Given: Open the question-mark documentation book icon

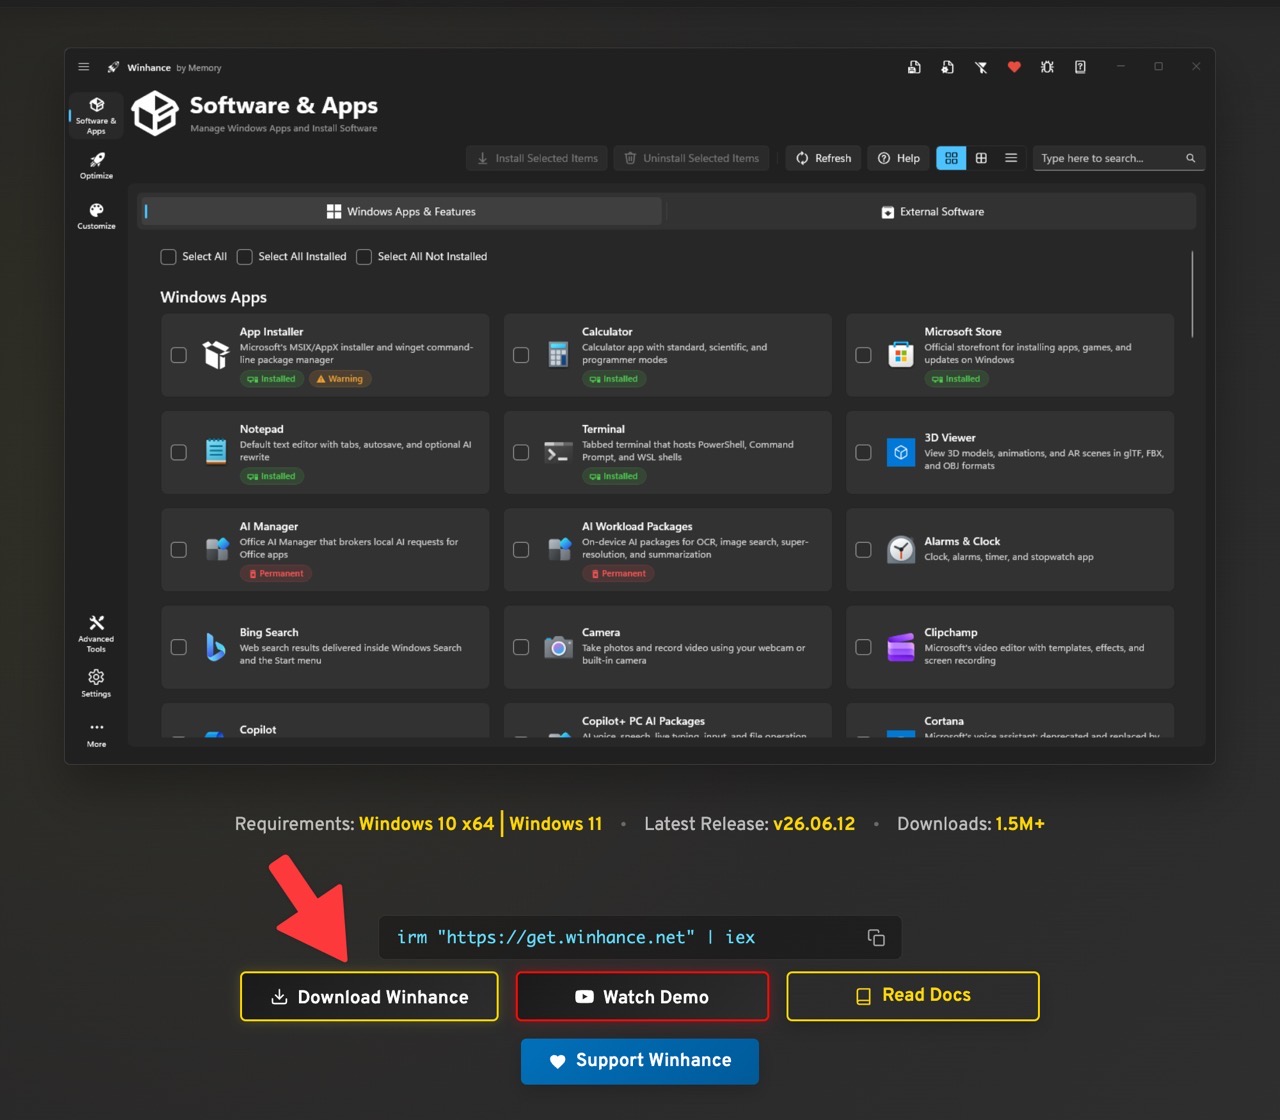Looking at the screenshot, I should click(x=1080, y=67).
